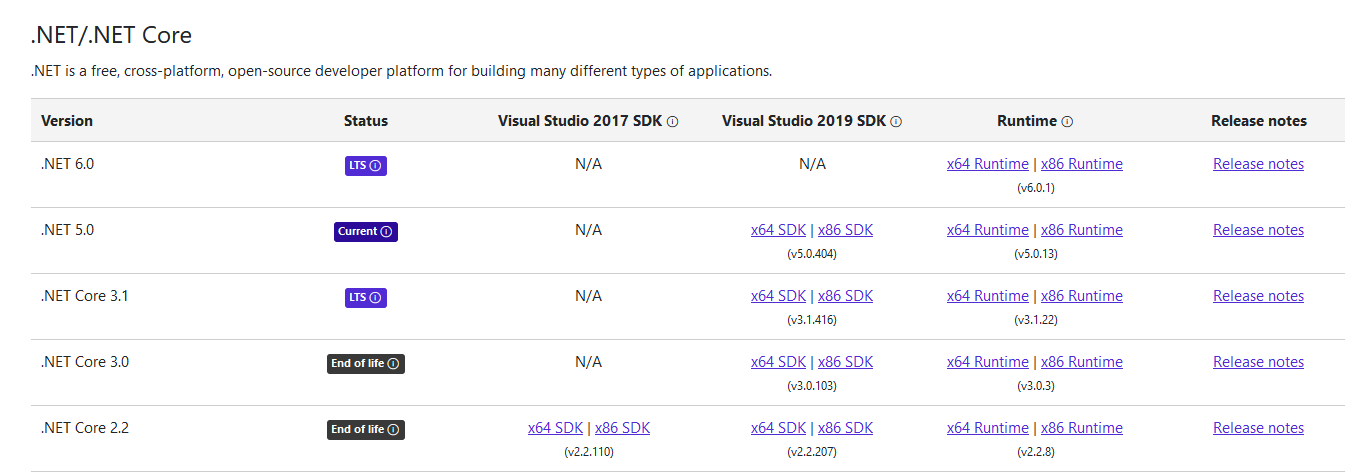Download x86 Runtime for .NET Core 2.2
Image resolution: width=1345 pixels, height=475 pixels.
pyautogui.click(x=1082, y=428)
